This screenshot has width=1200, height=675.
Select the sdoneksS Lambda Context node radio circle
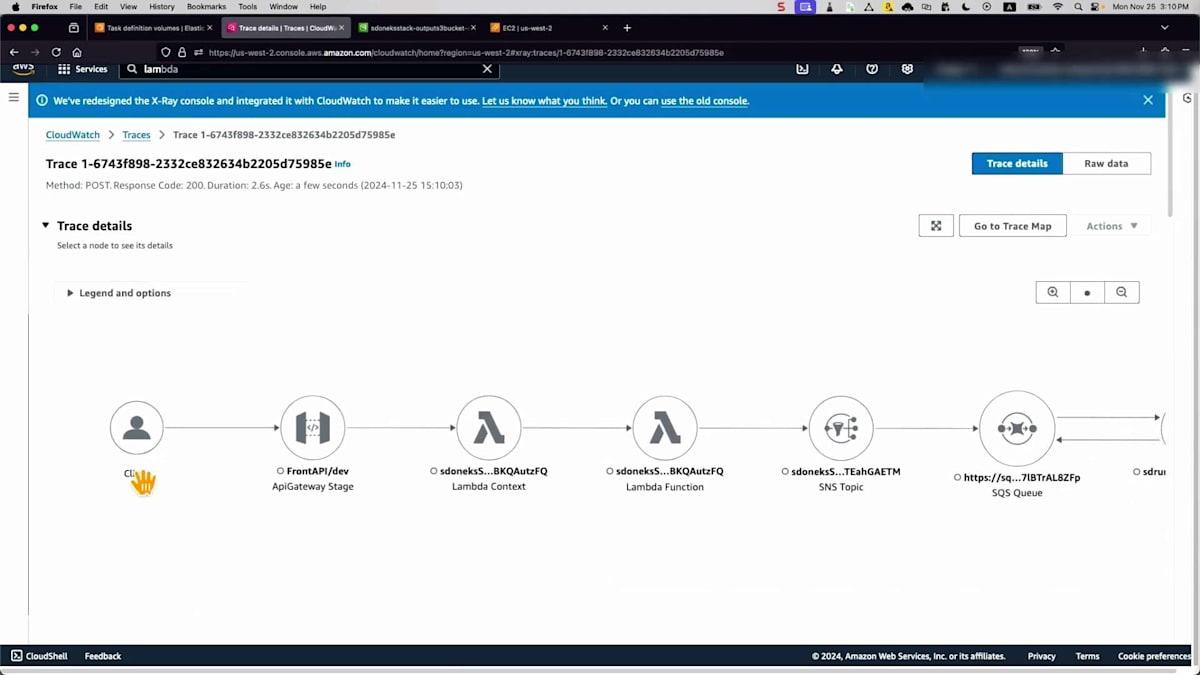tap(434, 471)
